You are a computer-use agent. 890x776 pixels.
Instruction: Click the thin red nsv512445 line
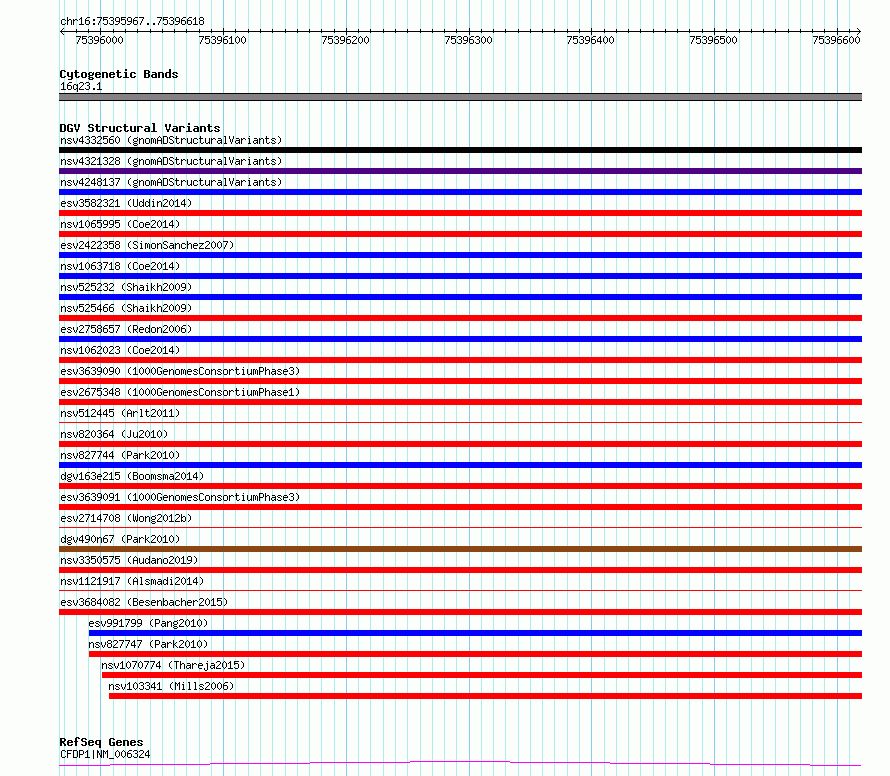(x=460, y=423)
